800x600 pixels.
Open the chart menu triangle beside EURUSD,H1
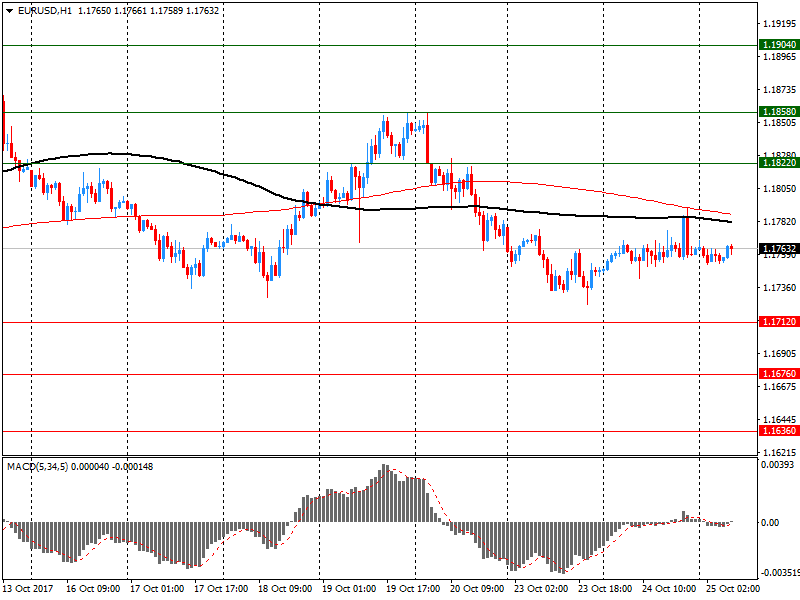[x=9, y=11]
